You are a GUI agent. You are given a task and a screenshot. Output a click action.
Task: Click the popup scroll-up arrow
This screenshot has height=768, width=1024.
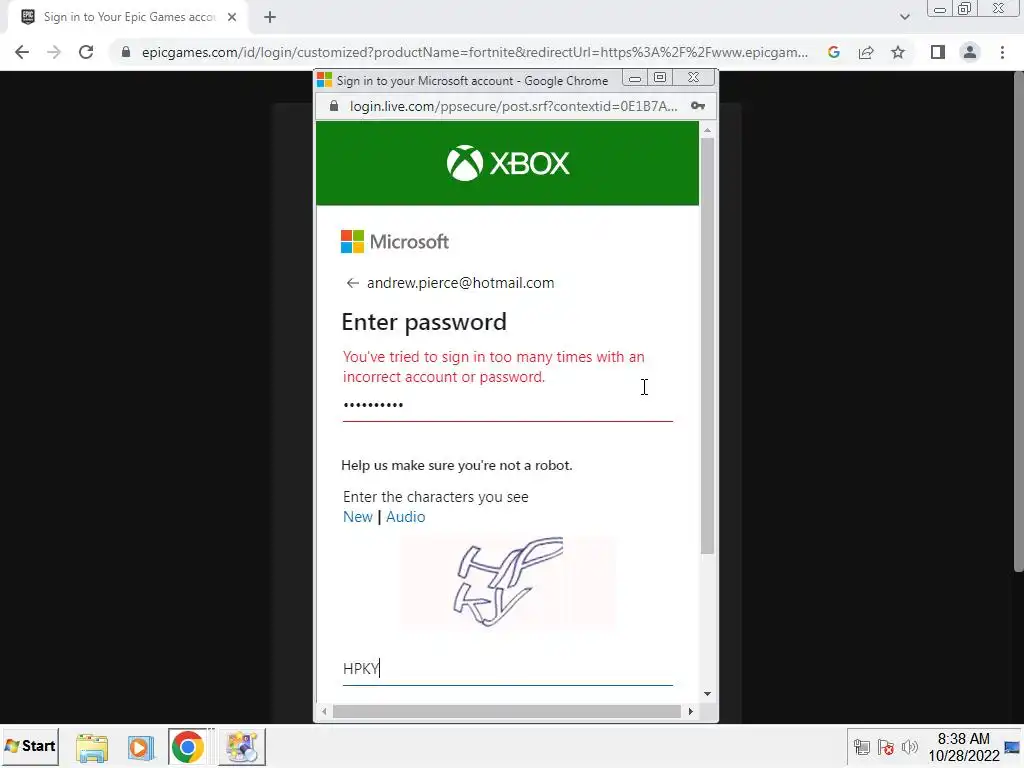[707, 131]
